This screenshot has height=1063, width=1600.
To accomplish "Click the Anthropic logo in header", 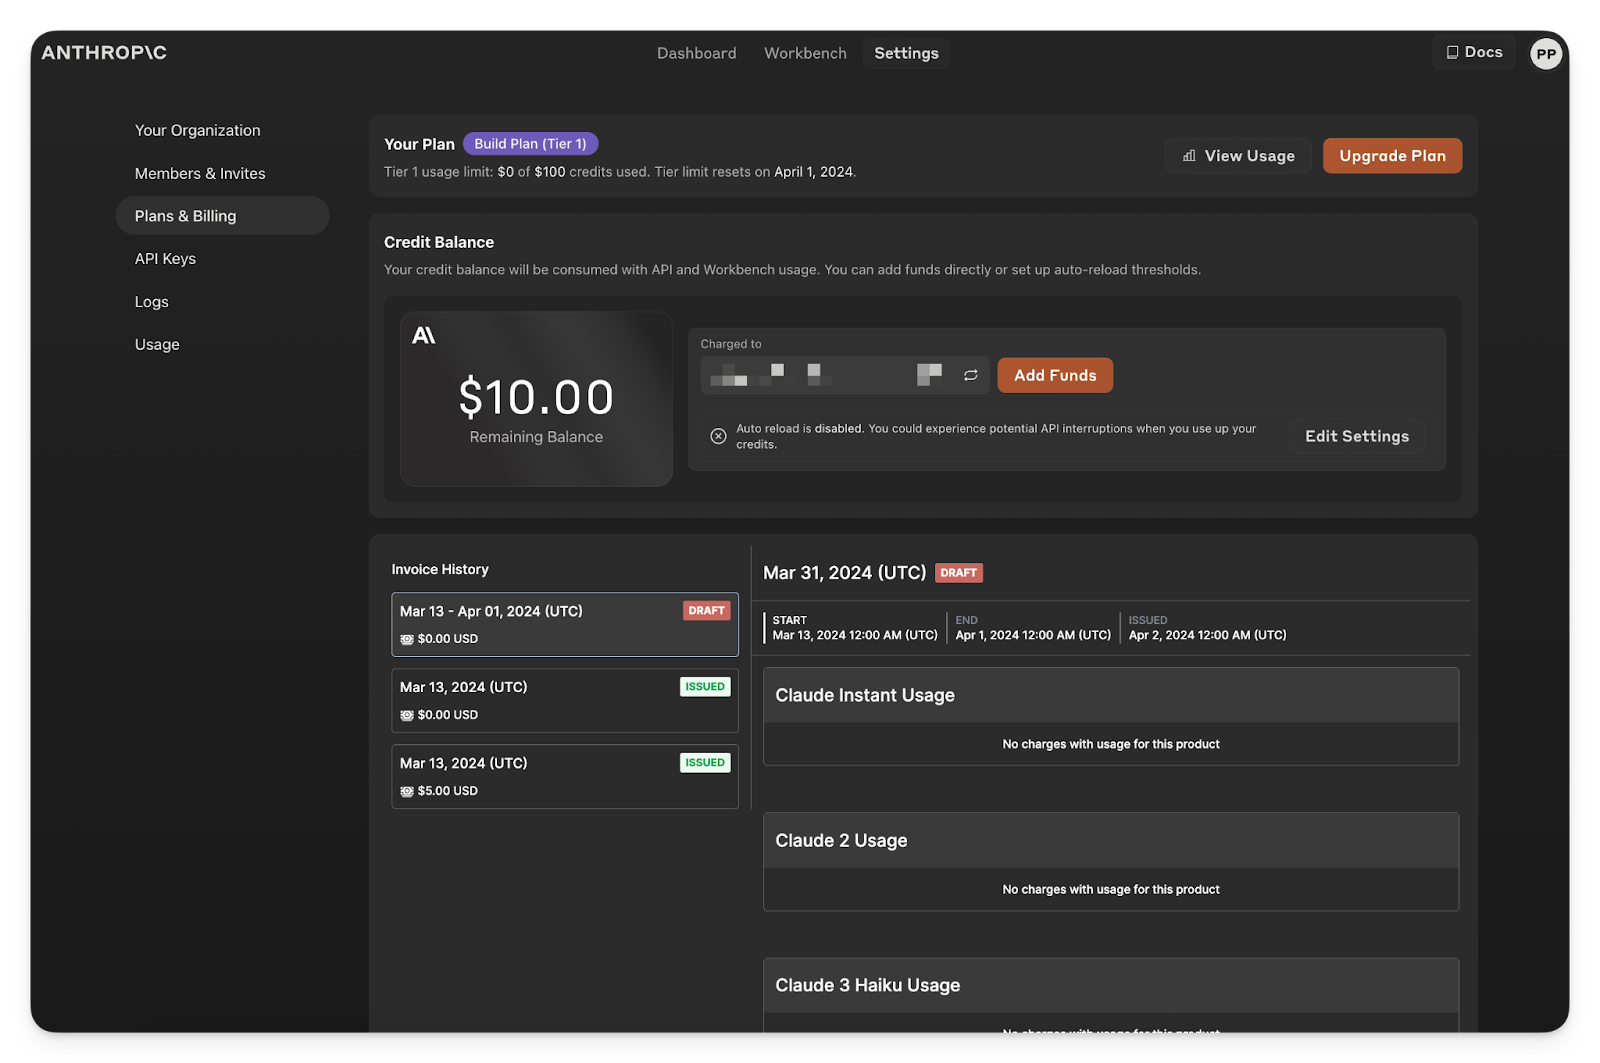I will (x=104, y=53).
